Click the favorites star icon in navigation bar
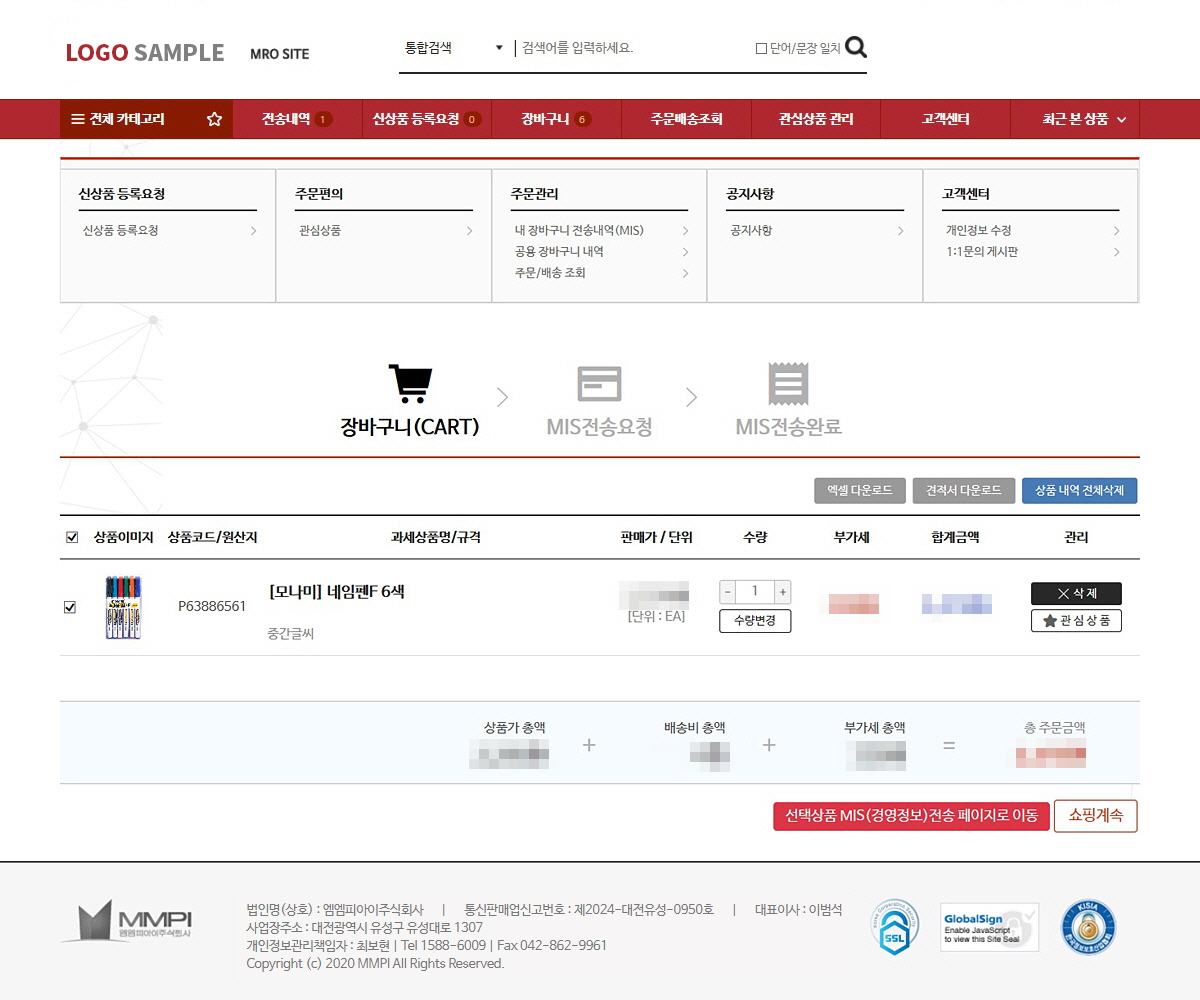 [214, 119]
